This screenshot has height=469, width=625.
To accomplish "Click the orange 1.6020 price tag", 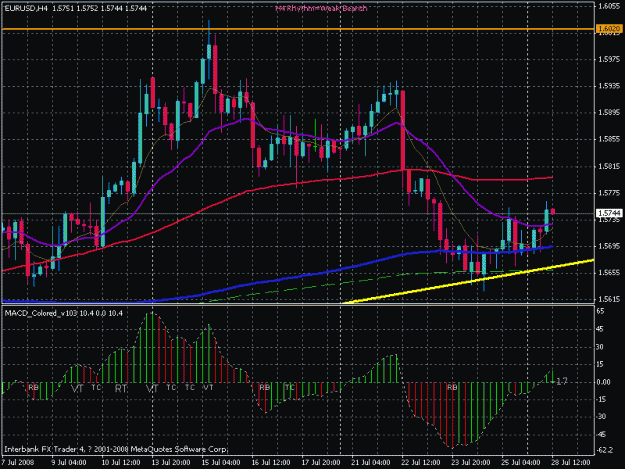I will tap(609, 29).
